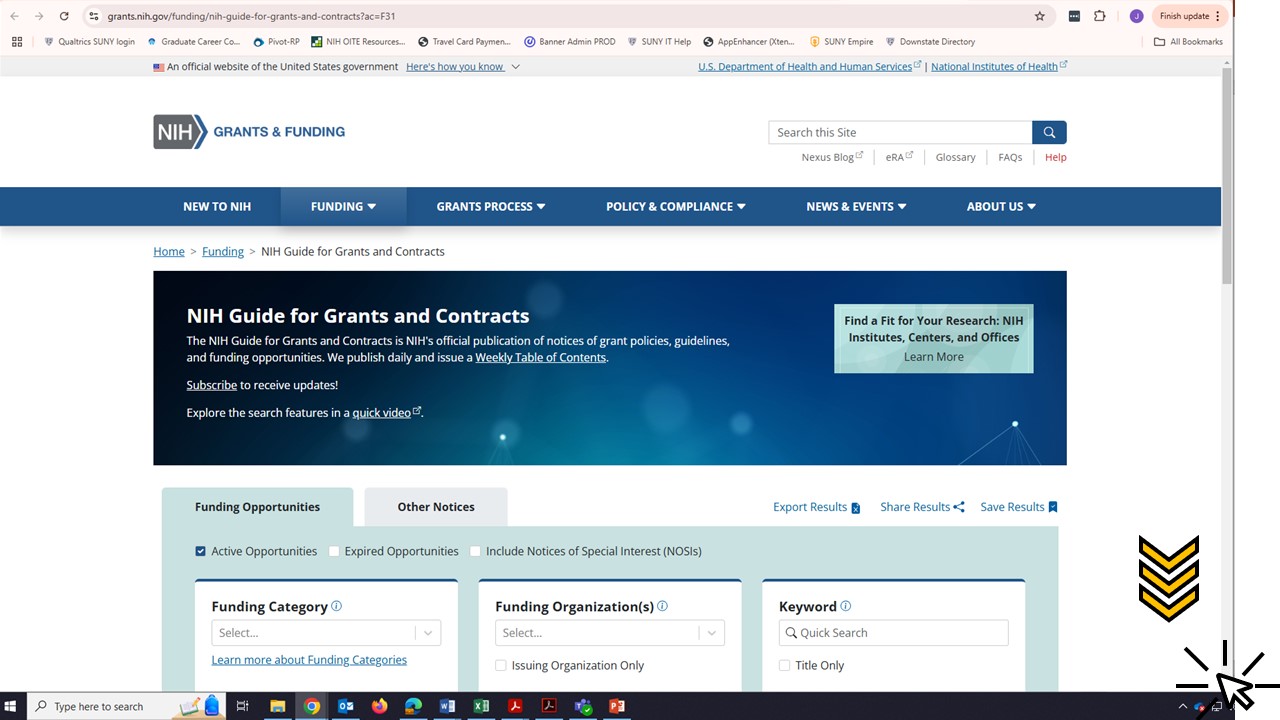Click the page's vertical scrollbar thumb
Viewport: 1280px width, 720px height.
(1227, 177)
